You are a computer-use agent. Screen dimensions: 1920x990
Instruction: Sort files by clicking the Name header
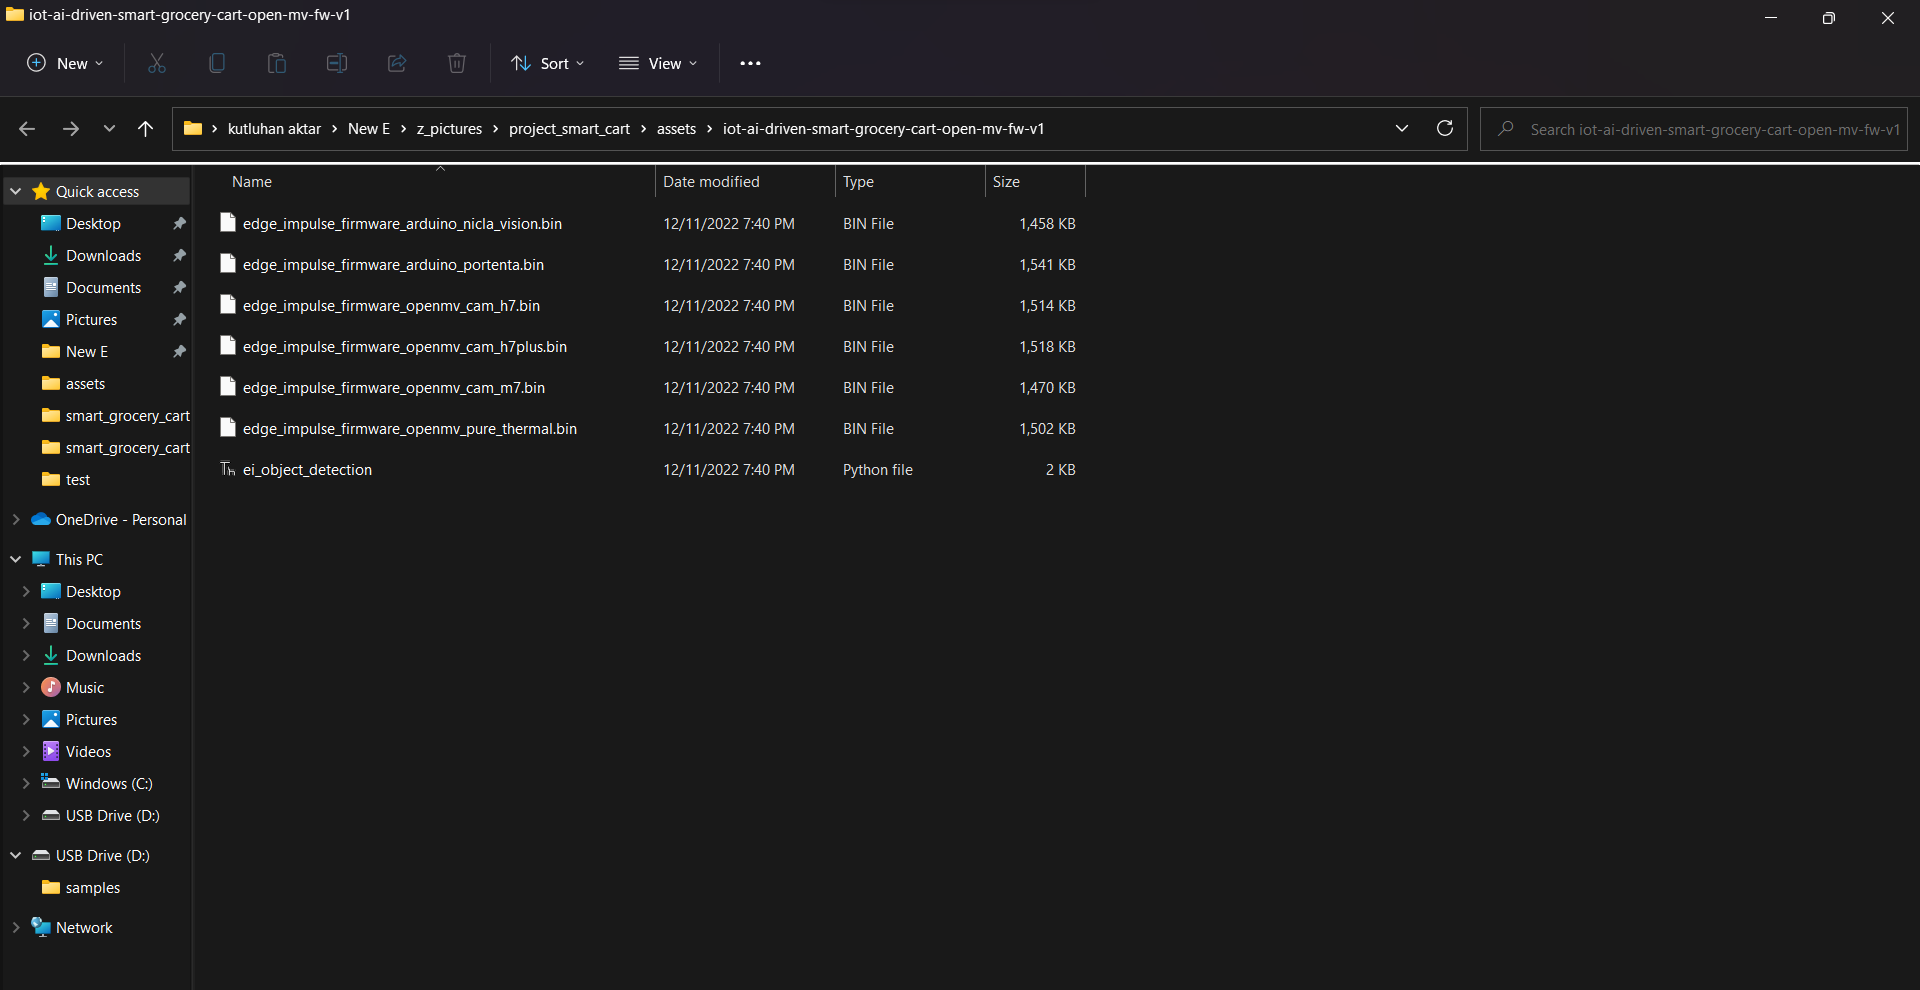[251, 181]
